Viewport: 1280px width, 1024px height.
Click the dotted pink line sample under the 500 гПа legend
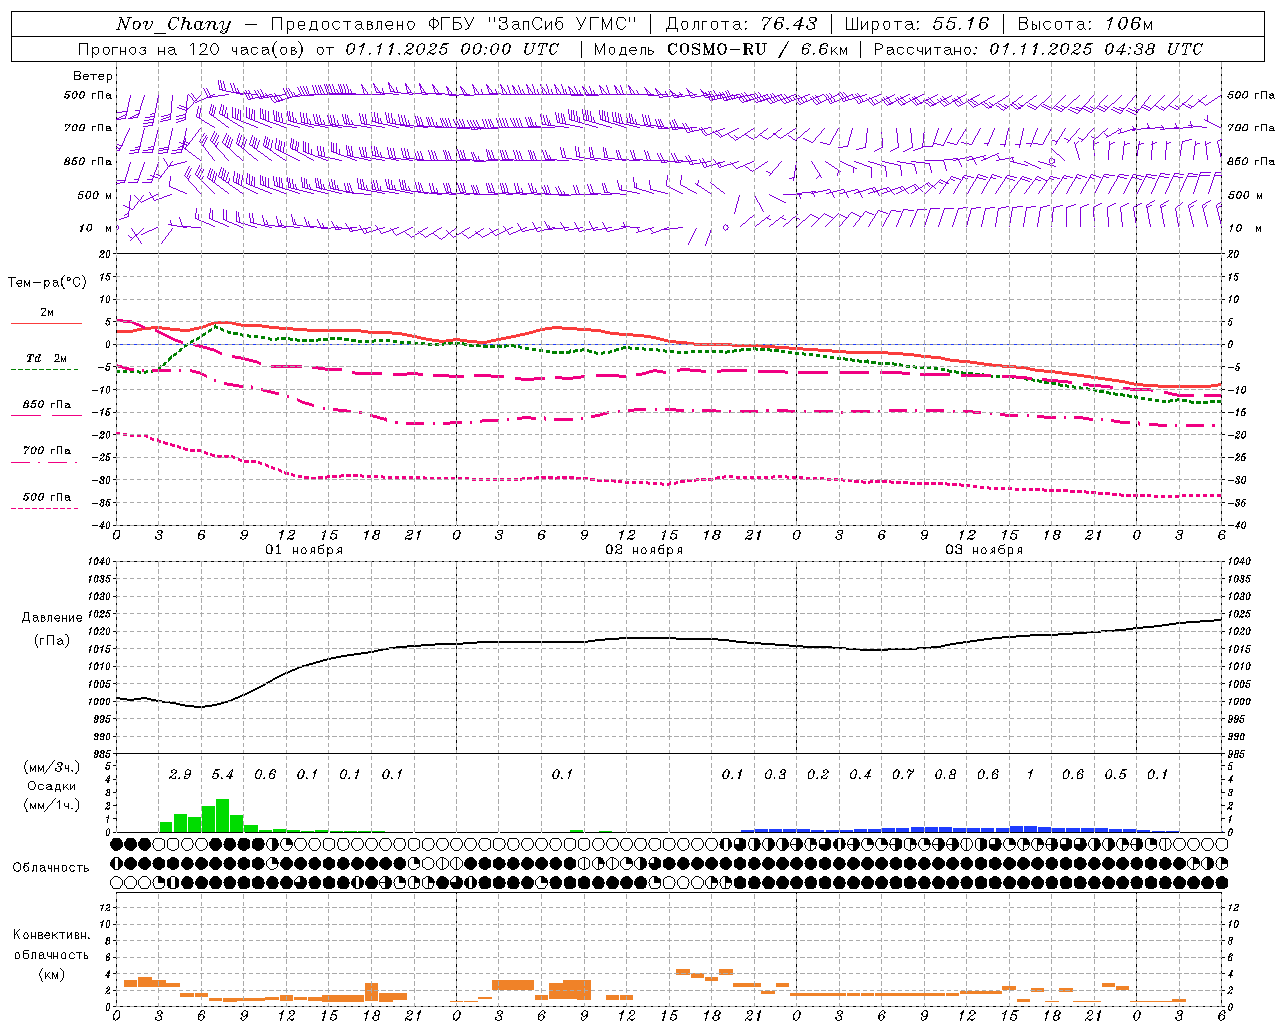(45, 509)
